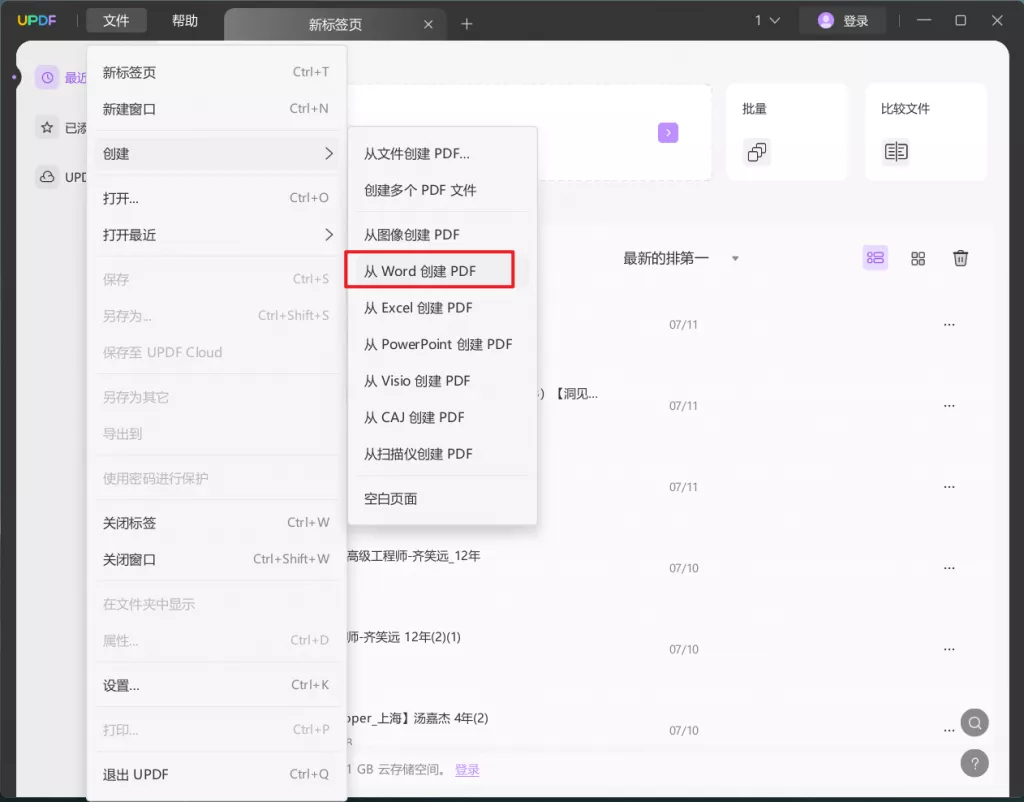Click the purple arrow expand button
Viewport: 1024px width, 802px height.
(668, 133)
